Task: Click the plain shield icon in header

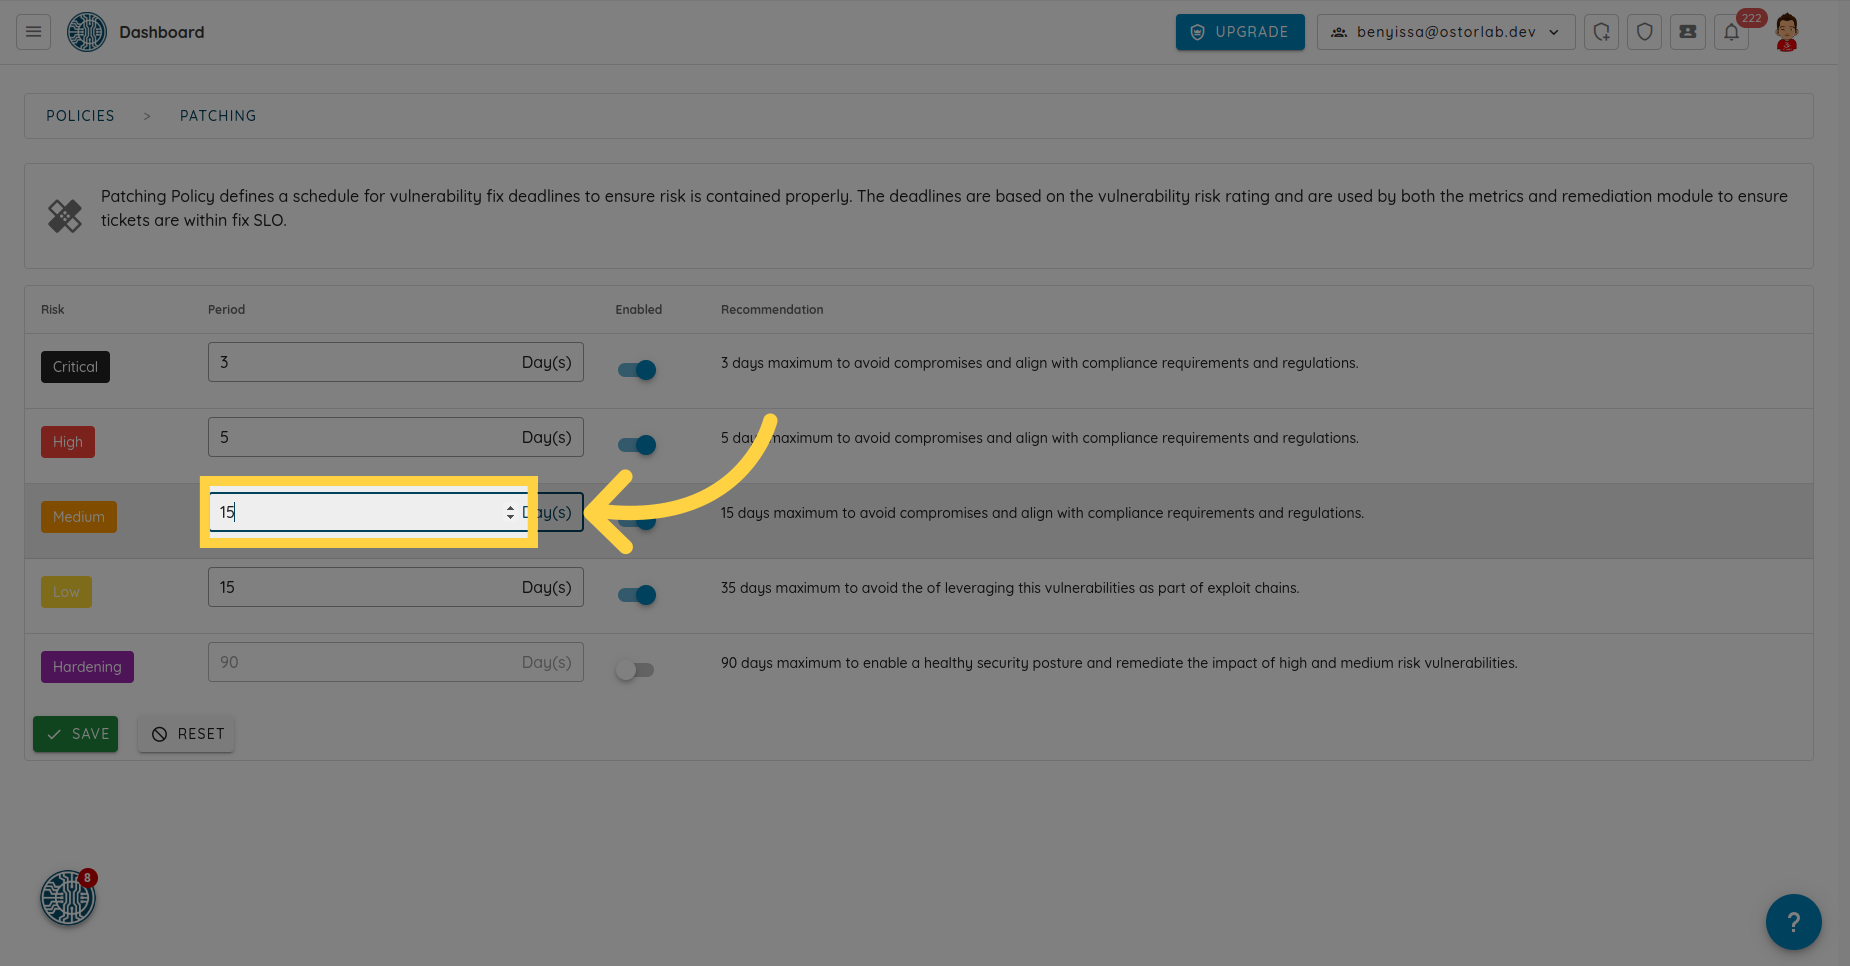Action: (x=1644, y=32)
